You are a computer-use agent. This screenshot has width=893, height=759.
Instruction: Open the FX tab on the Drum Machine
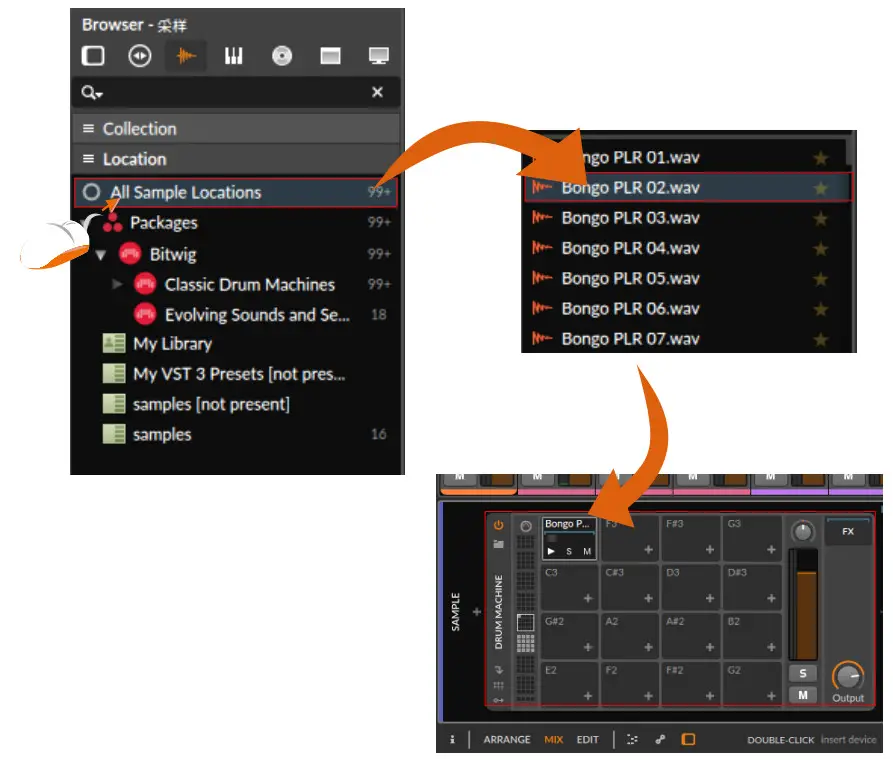point(849,530)
